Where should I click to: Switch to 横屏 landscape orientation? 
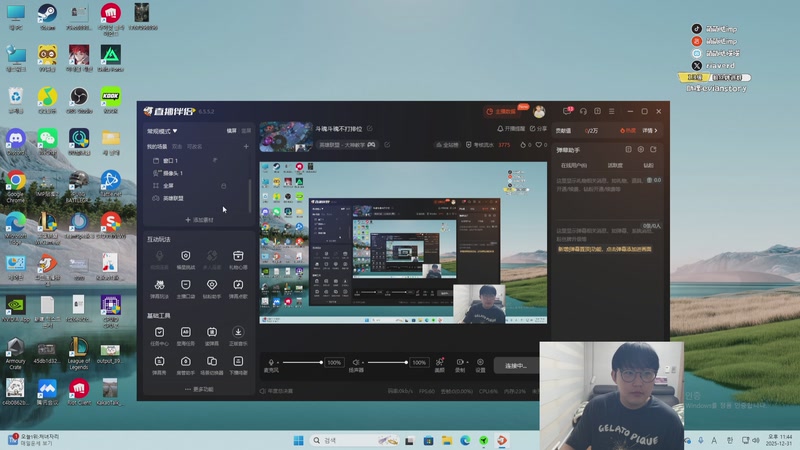pos(232,131)
